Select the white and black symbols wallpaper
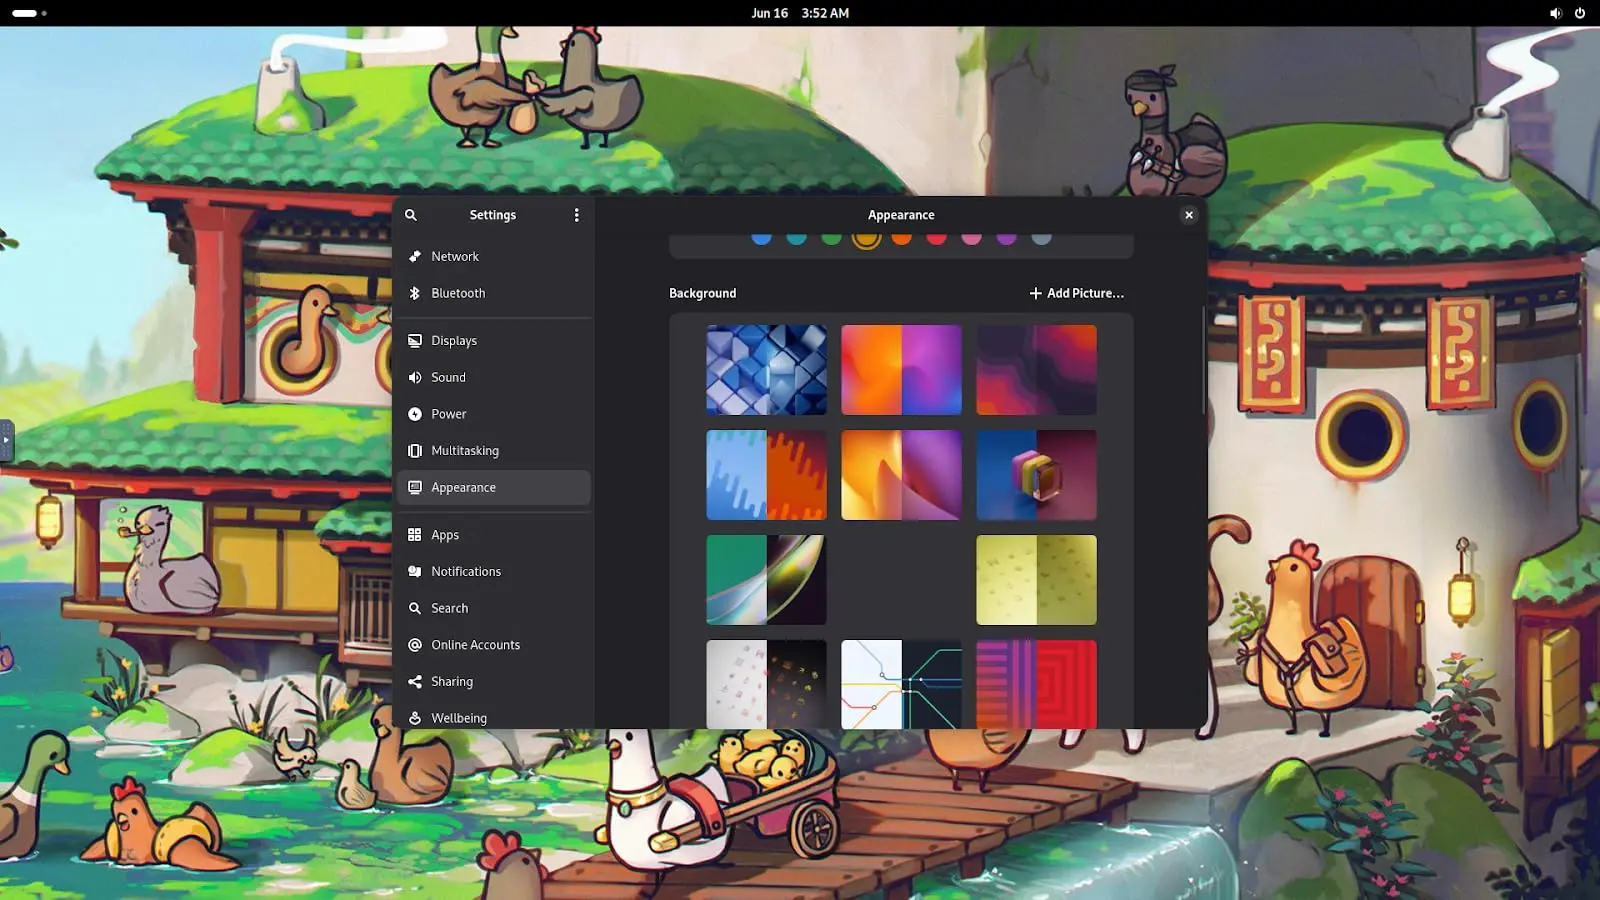 click(767, 685)
